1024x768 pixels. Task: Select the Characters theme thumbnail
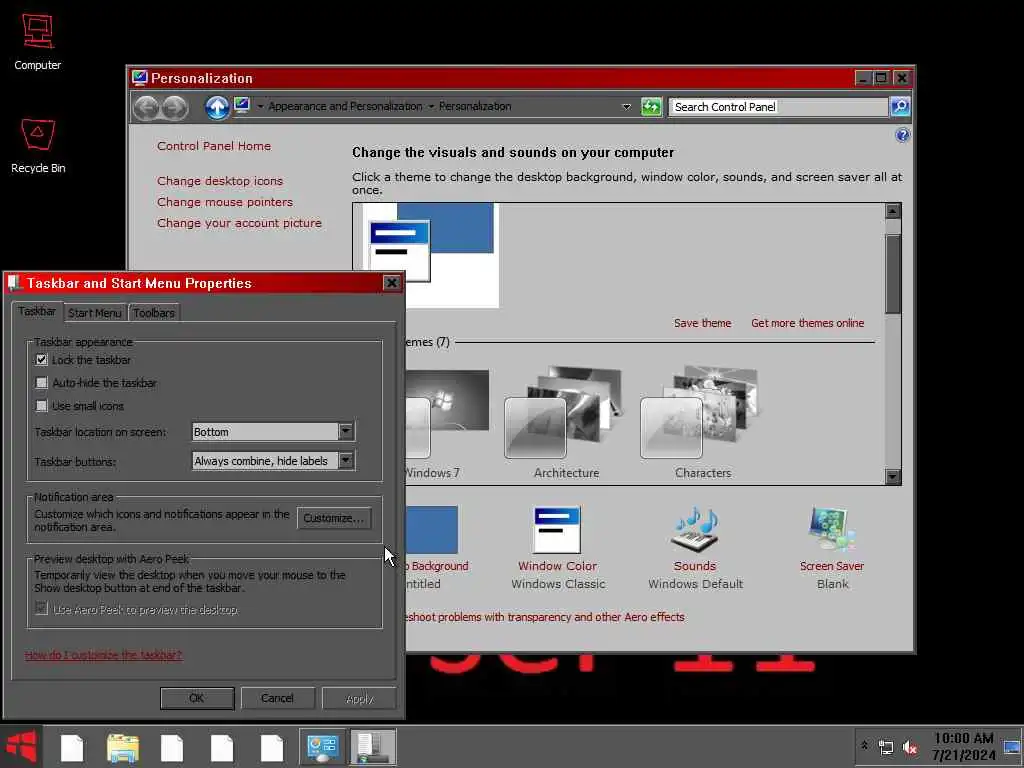(702, 422)
